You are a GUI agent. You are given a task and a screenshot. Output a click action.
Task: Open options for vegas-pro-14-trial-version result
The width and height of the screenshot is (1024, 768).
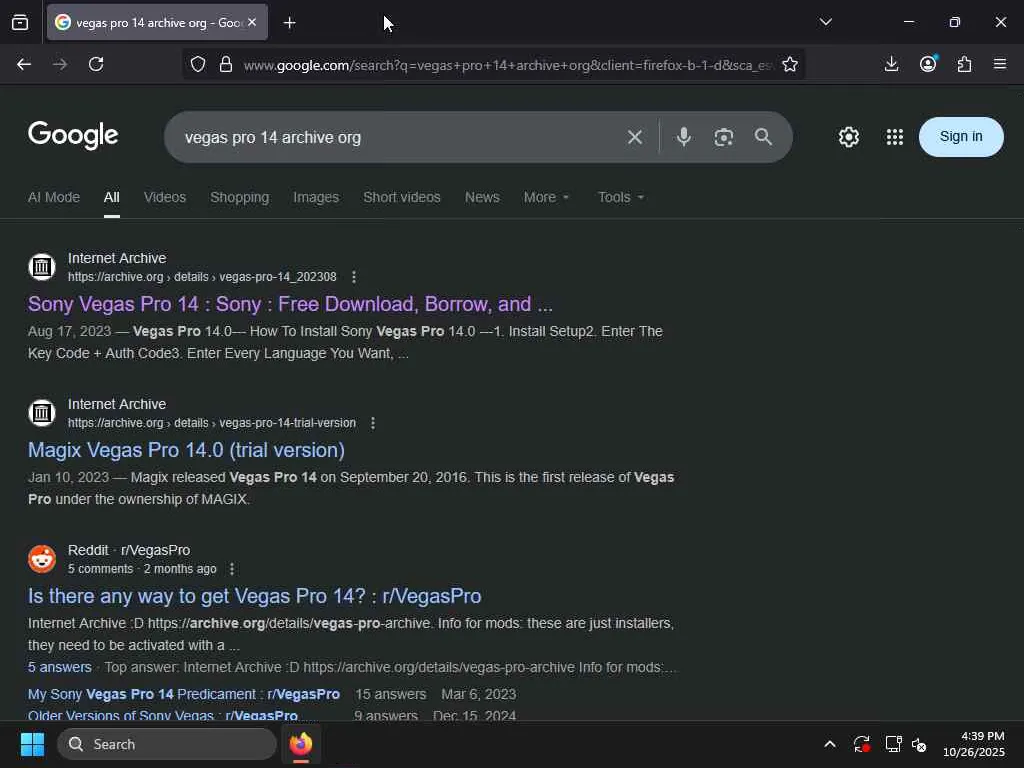click(373, 423)
